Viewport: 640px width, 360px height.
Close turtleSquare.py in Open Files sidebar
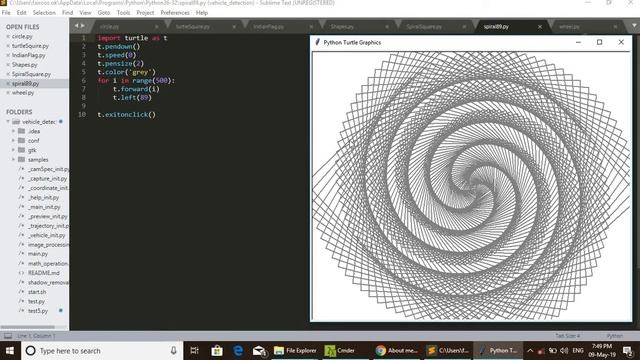pos(8,46)
